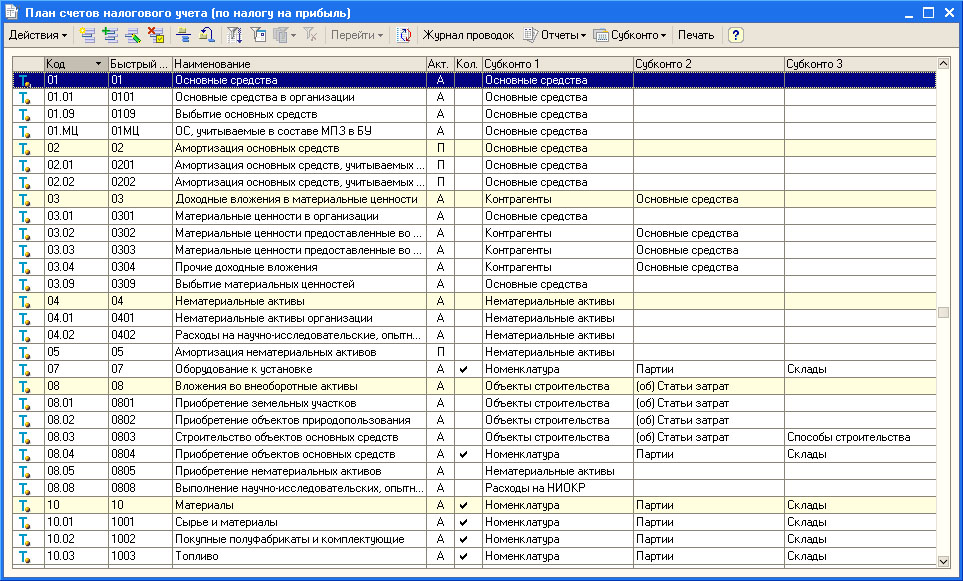Click the account icon in row 01.МЦ

[x=25, y=131]
